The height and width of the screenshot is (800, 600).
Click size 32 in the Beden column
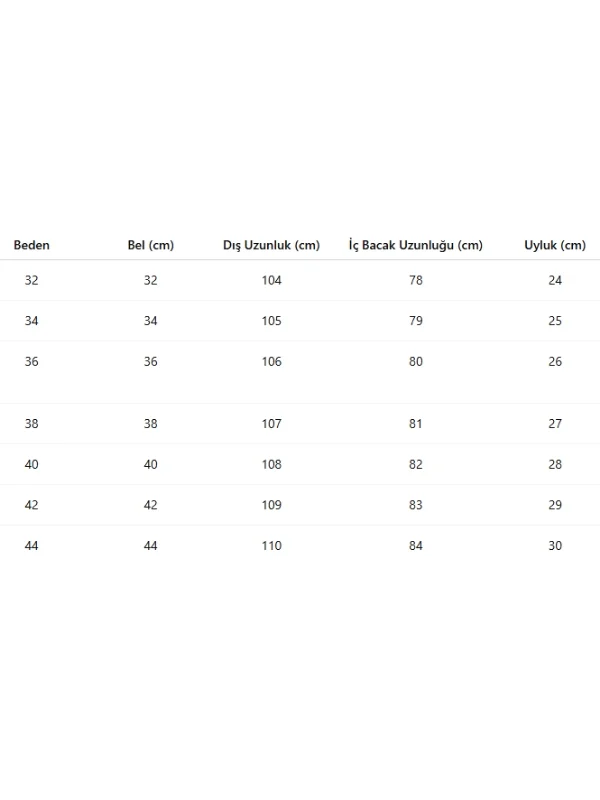32,280
